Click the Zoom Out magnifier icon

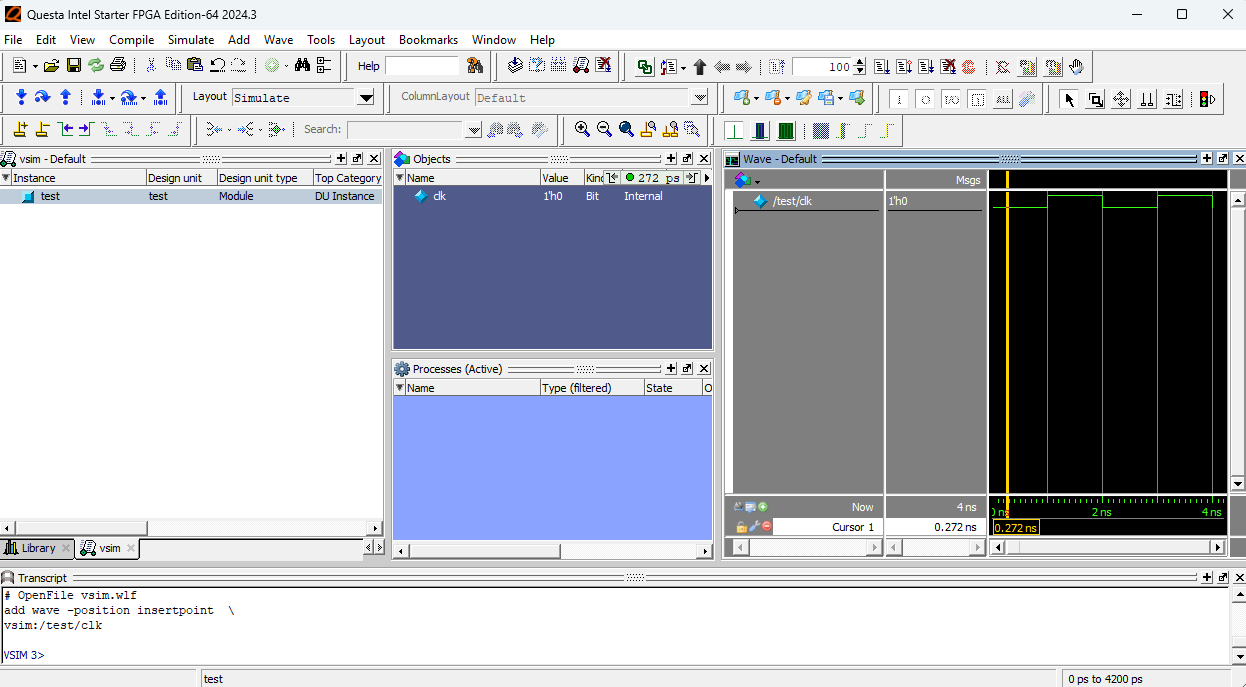pyautogui.click(x=604, y=129)
